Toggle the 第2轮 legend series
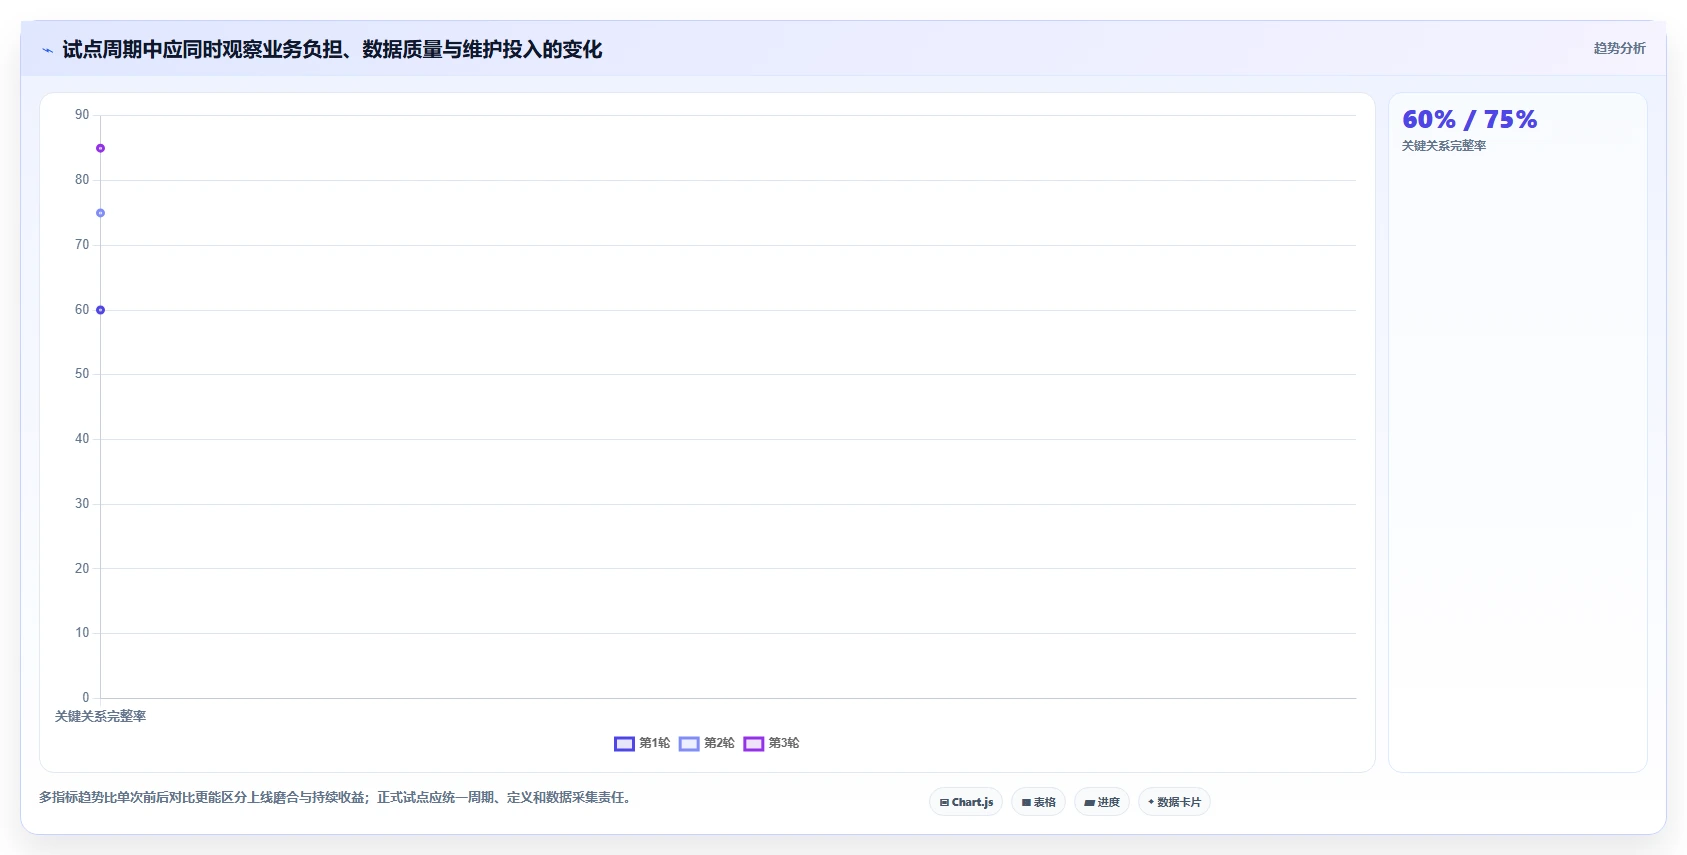This screenshot has width=1687, height=855. (x=707, y=743)
